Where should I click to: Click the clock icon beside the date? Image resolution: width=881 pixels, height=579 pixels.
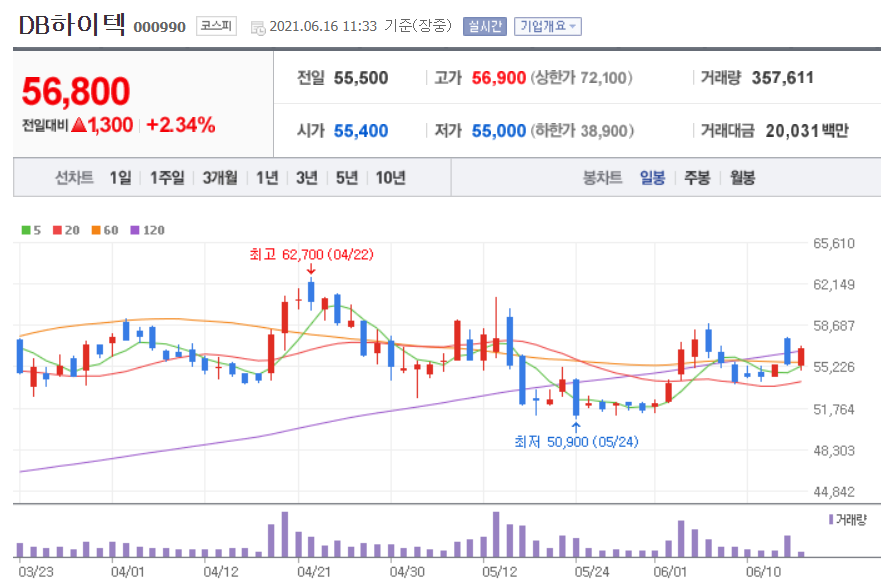tap(258, 28)
